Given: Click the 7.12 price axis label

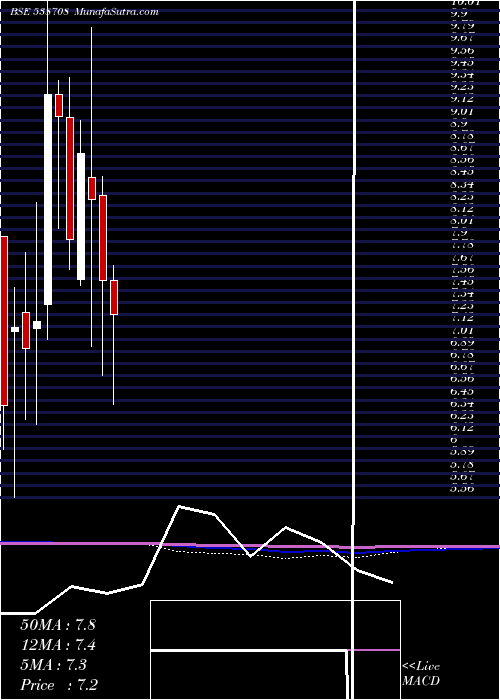Looking at the screenshot, I should pos(462,318).
